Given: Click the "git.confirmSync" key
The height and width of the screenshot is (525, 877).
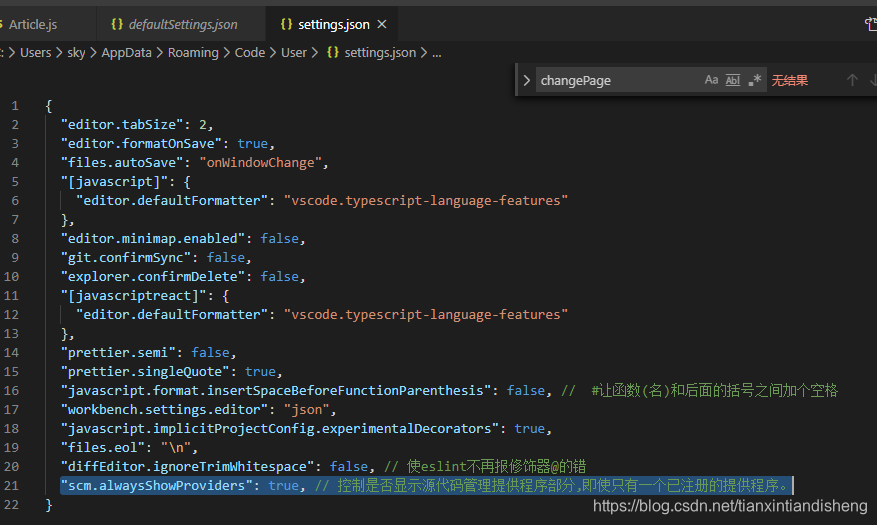Looking at the screenshot, I should click(126, 258).
